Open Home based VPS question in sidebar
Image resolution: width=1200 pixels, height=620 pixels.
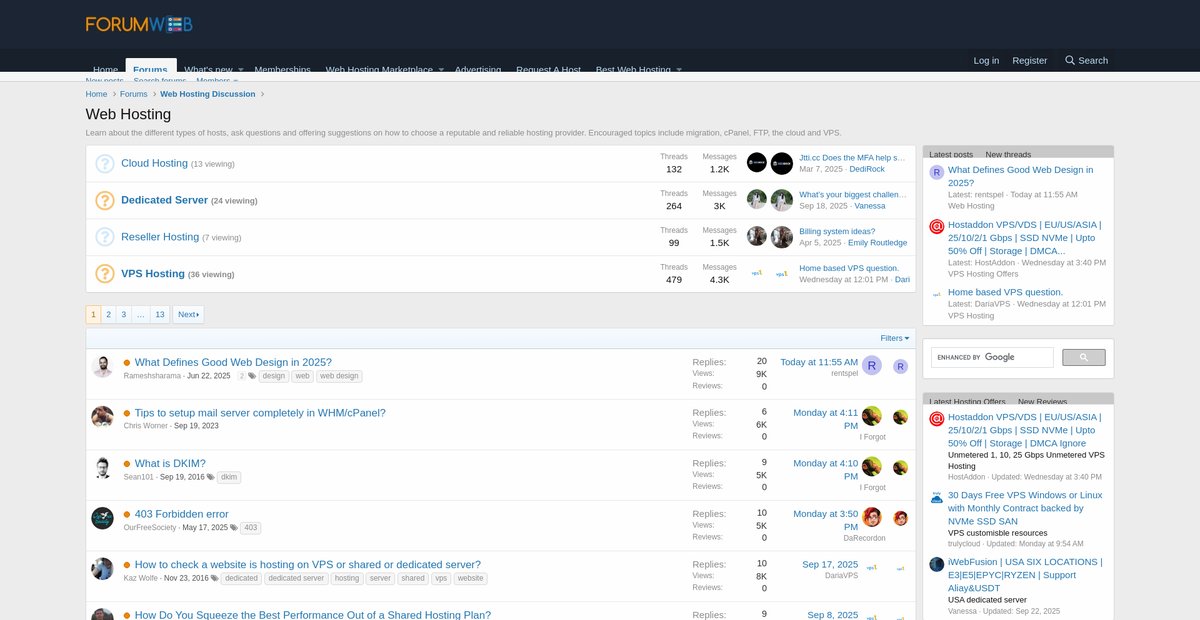tap(1005, 292)
